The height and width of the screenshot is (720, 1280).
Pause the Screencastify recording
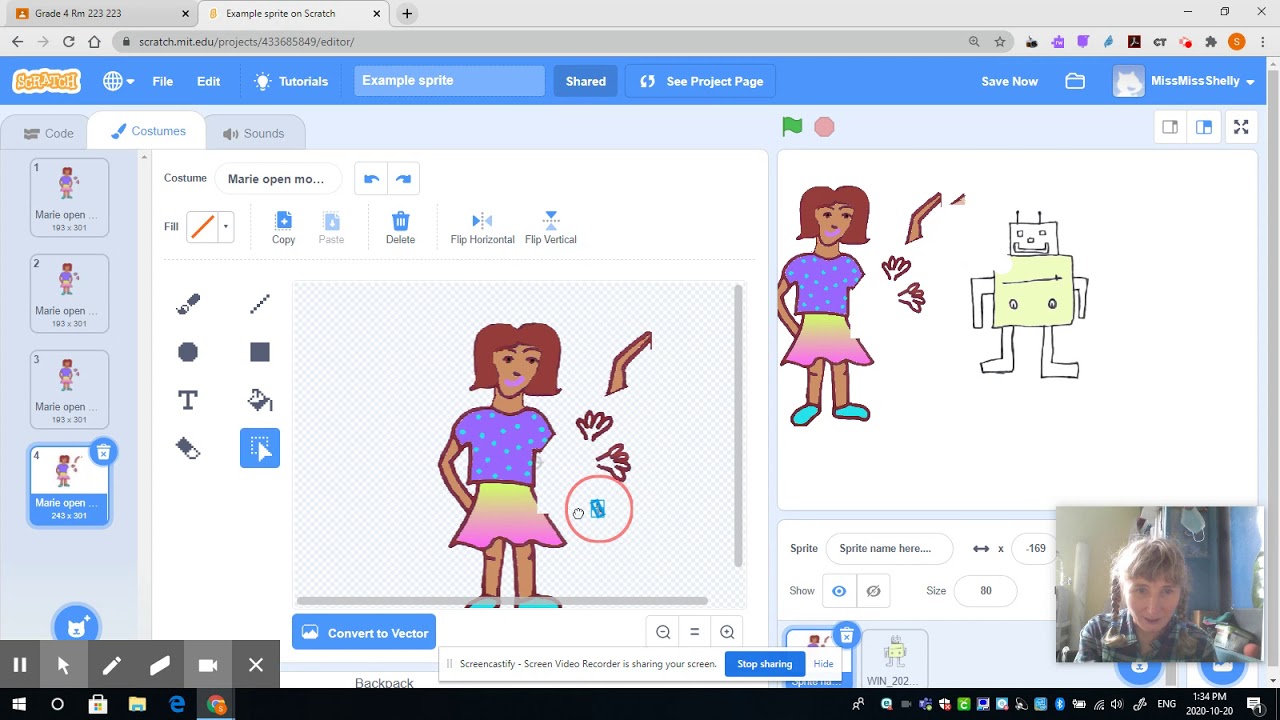(x=19, y=665)
